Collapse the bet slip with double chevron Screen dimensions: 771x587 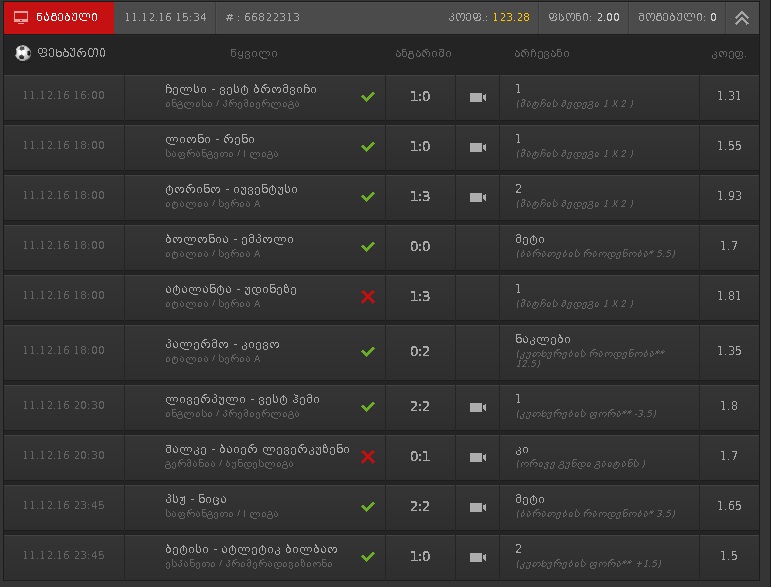(741, 18)
